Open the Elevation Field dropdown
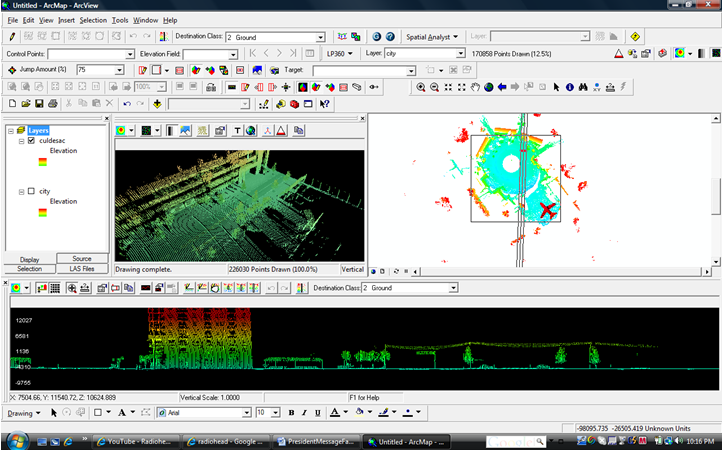722x451 pixels. point(233,54)
